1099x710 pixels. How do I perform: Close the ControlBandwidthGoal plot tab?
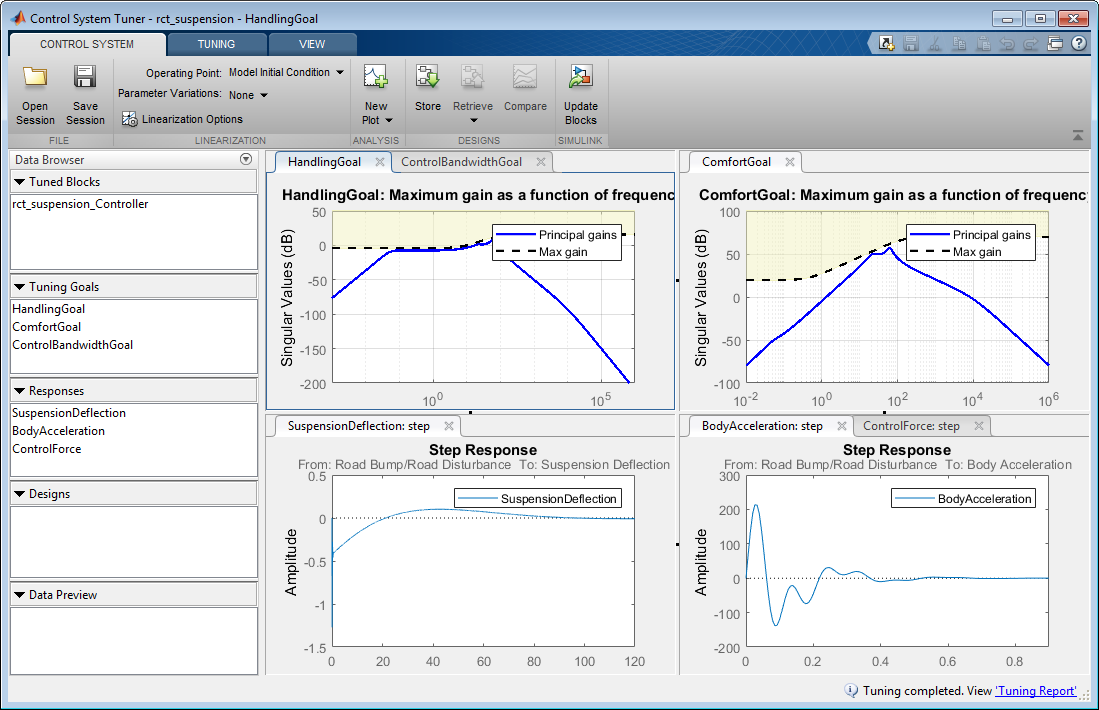(540, 162)
